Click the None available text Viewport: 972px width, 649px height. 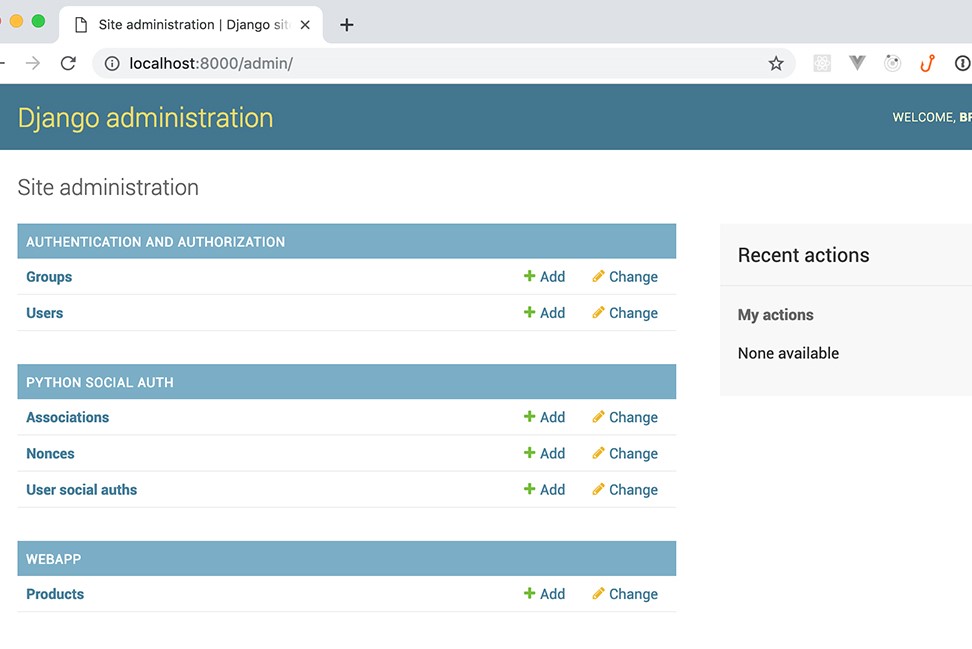click(789, 353)
